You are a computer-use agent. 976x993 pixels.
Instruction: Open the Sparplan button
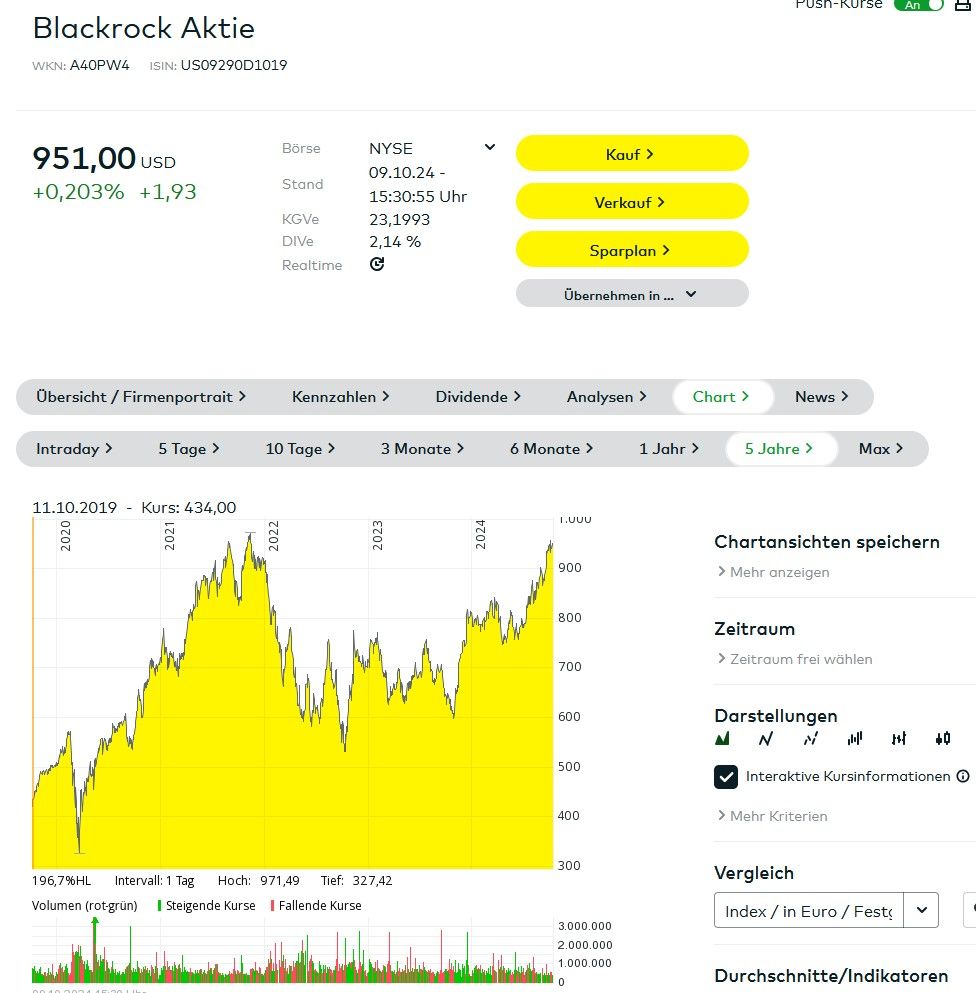click(632, 250)
